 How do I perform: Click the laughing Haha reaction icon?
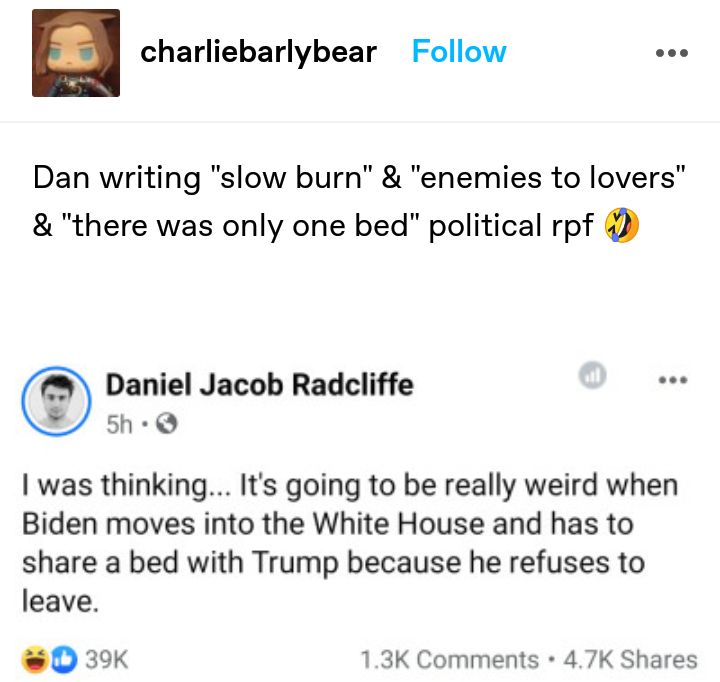[35, 659]
